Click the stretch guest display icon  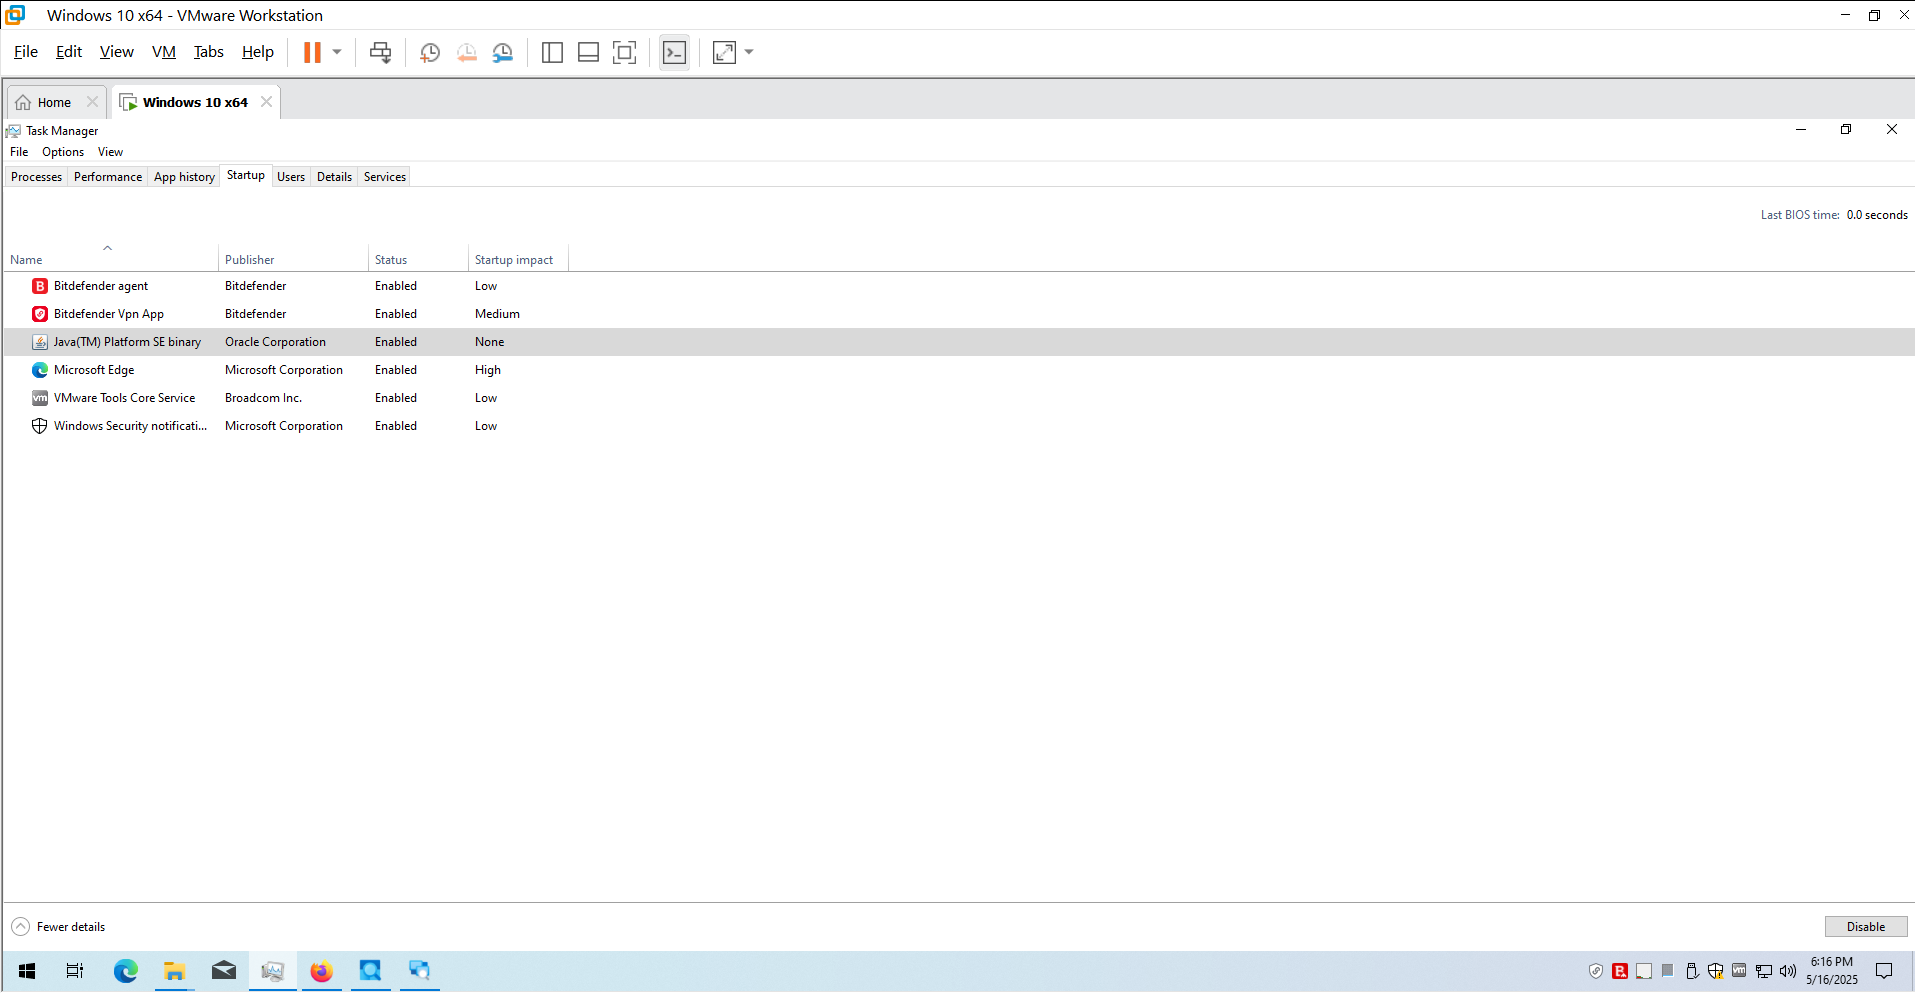tap(724, 52)
